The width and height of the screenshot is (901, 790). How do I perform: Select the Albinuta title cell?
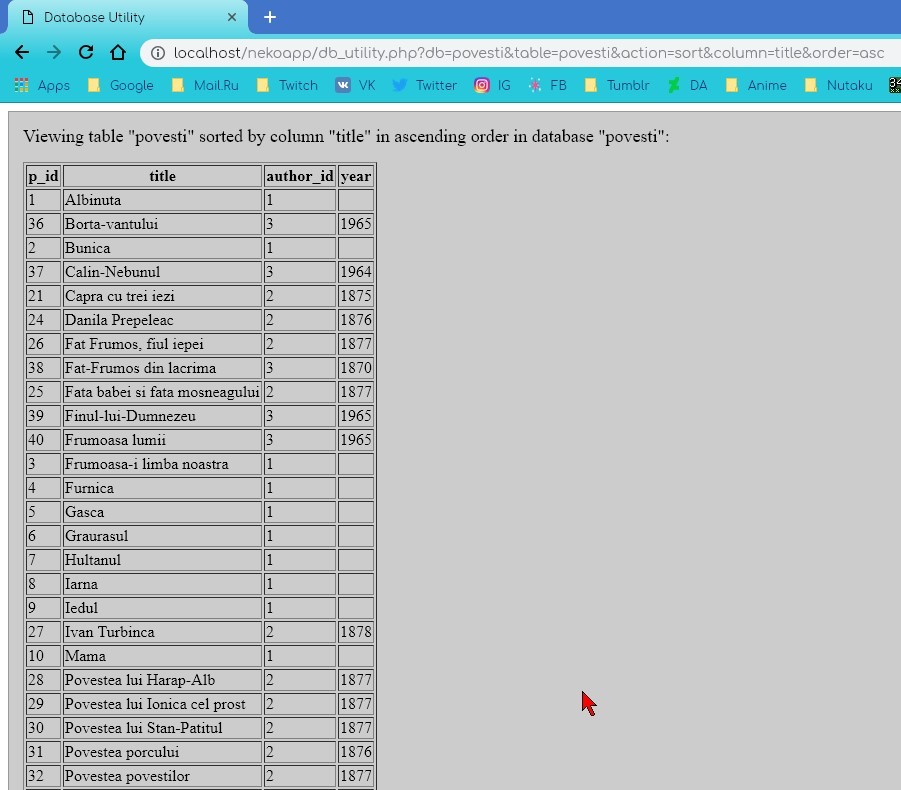point(162,201)
